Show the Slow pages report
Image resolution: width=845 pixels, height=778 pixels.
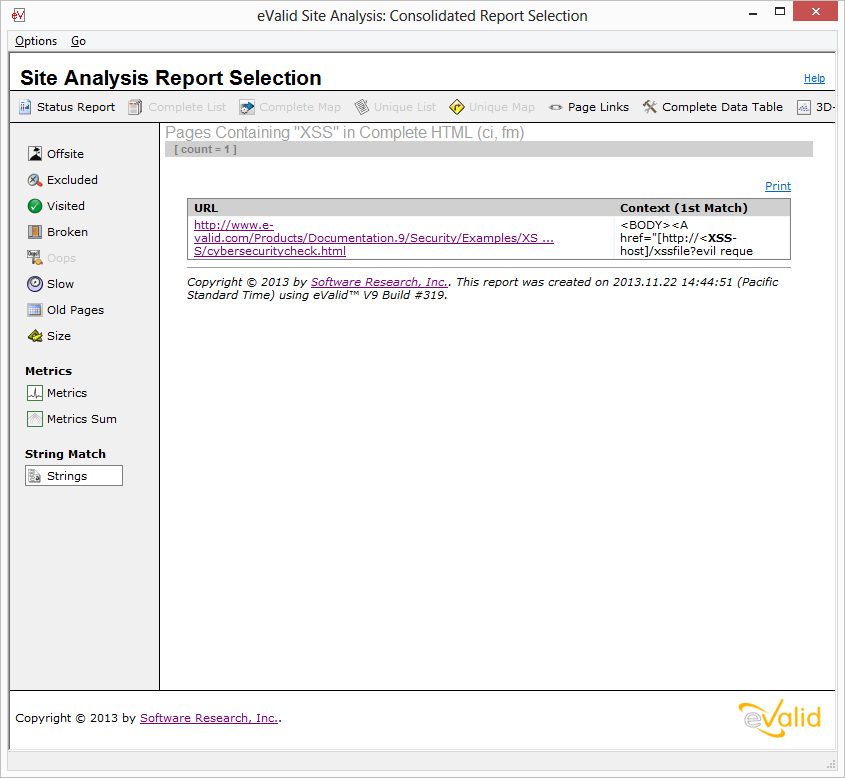click(x=60, y=284)
